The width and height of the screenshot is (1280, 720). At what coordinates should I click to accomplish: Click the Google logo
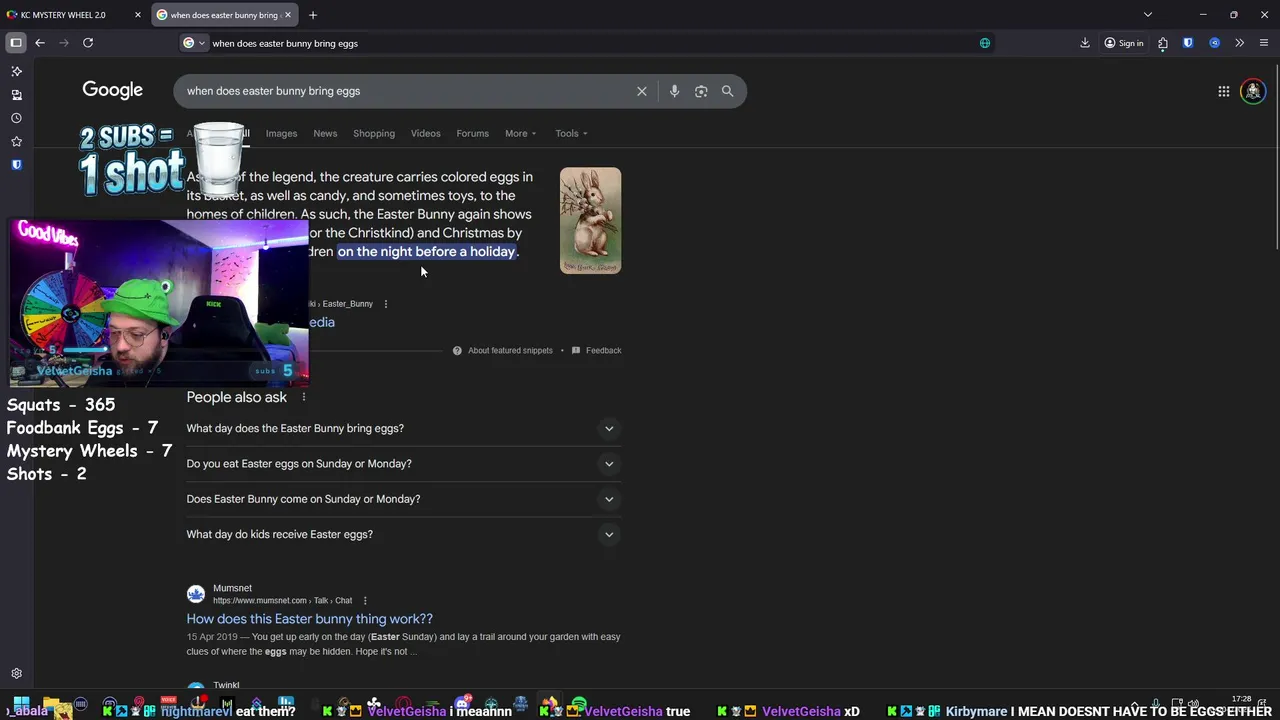113,90
